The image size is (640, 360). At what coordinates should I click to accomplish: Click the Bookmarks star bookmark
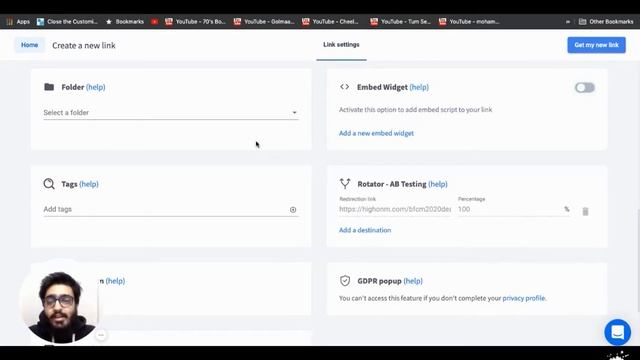point(124,22)
